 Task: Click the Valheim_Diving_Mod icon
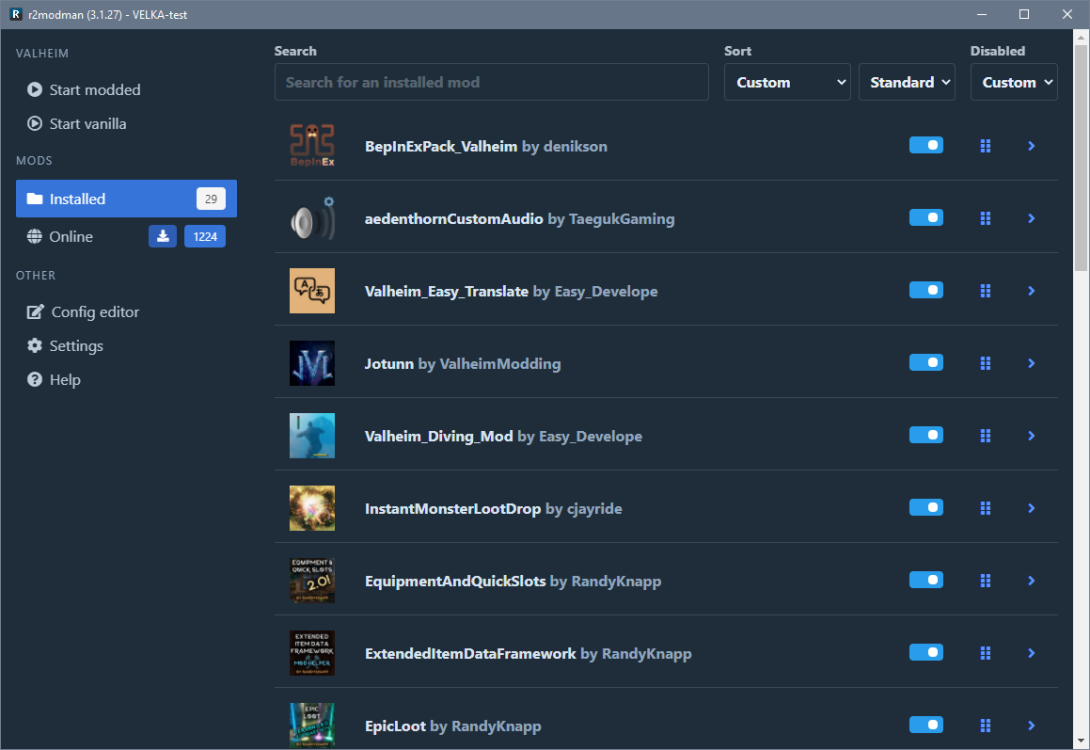(312, 436)
